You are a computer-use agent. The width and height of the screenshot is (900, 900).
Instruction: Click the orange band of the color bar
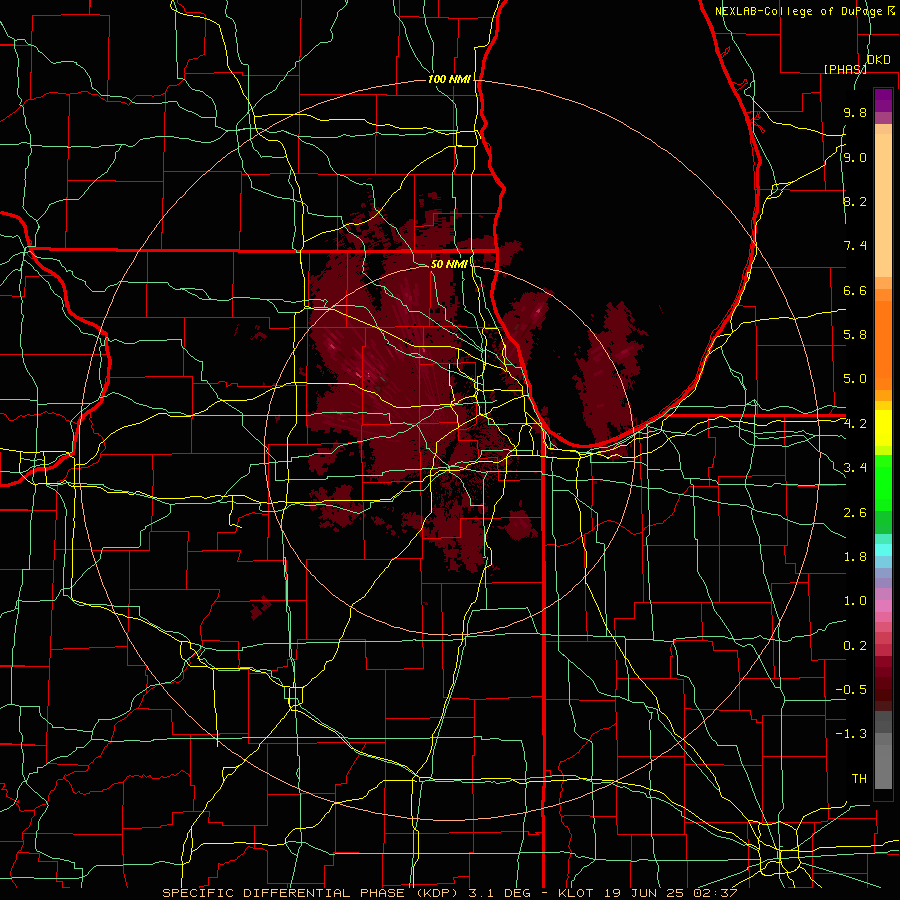[883, 344]
